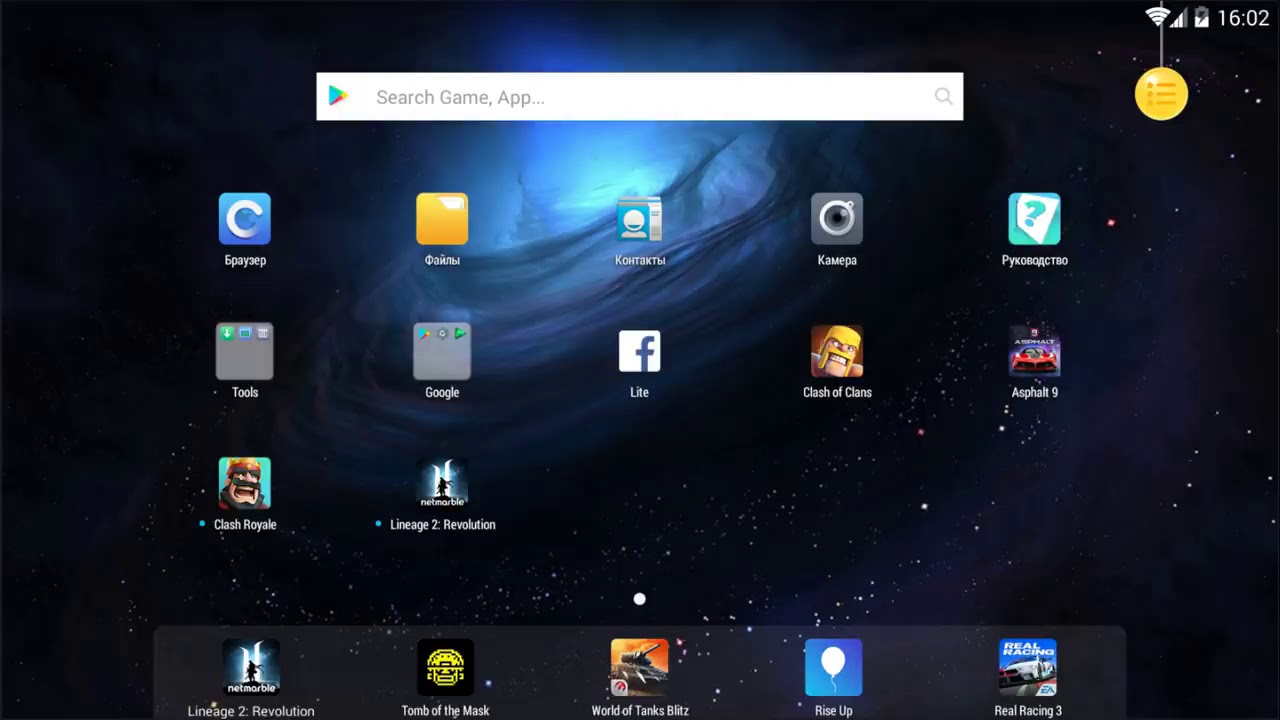
Task: Click the Google Play logo in search bar
Action: pos(338,96)
